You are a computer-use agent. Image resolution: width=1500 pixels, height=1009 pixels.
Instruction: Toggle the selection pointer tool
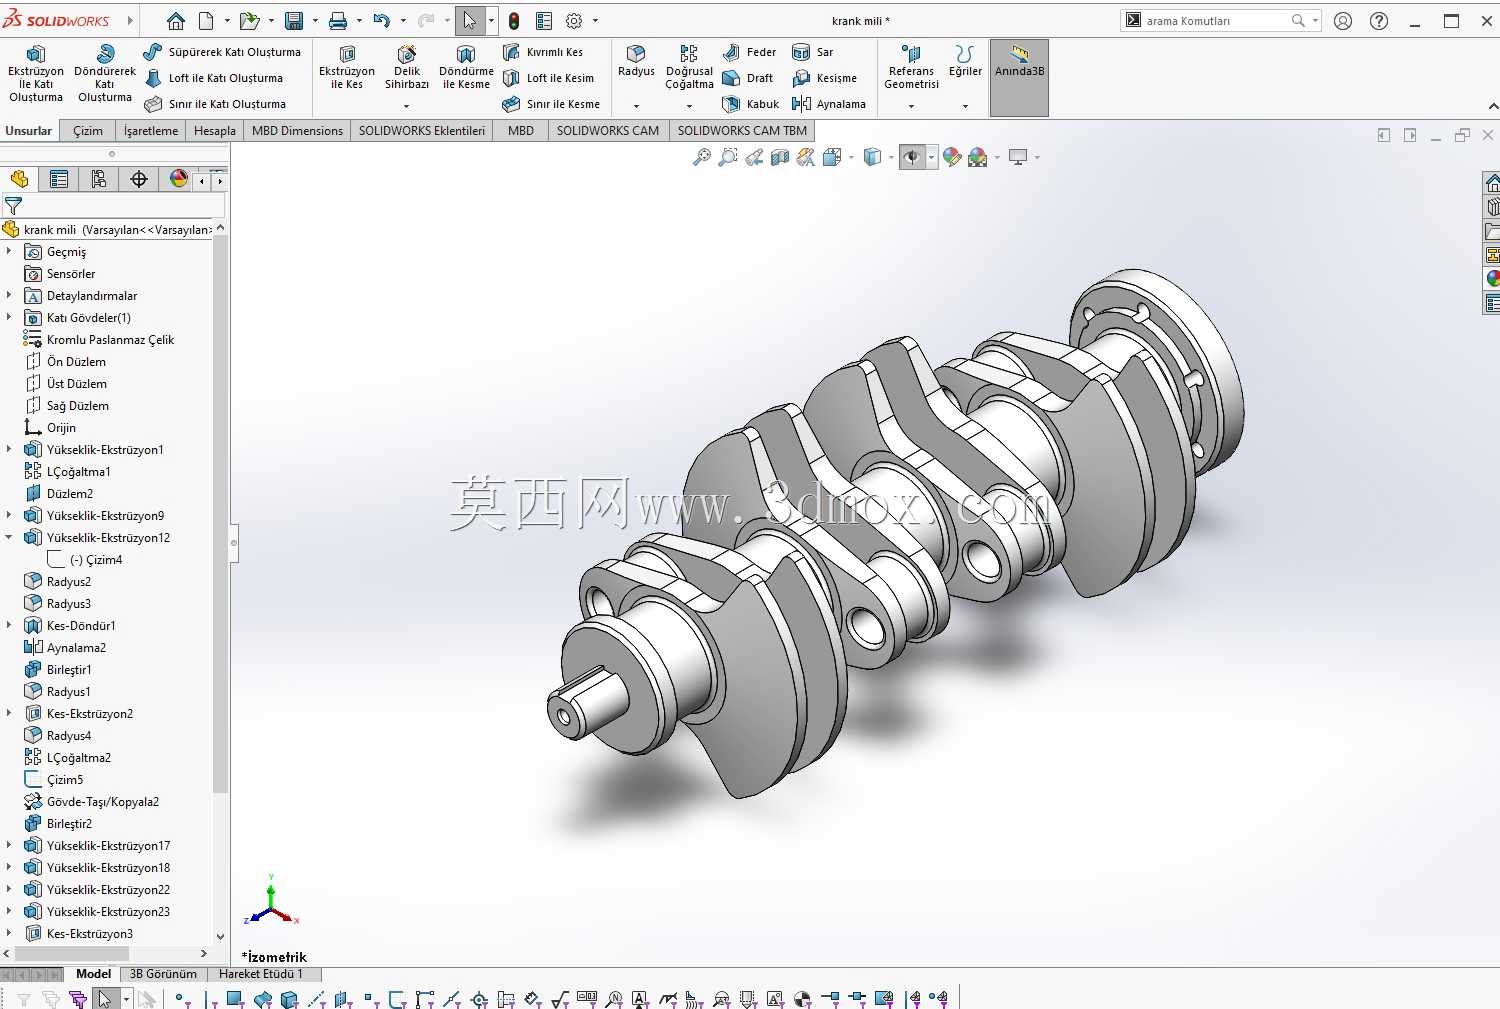pyautogui.click(x=470, y=21)
